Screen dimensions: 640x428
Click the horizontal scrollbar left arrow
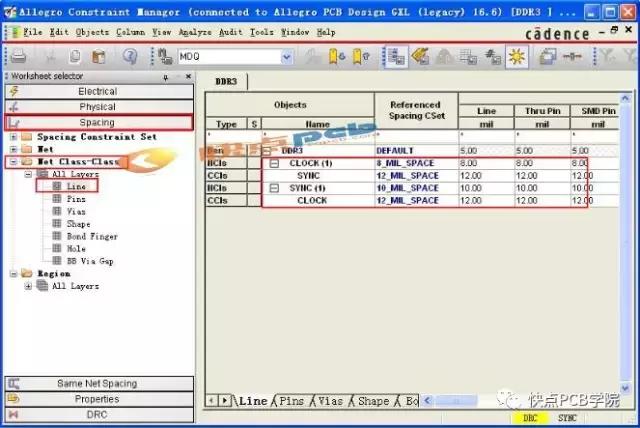[x=427, y=401]
